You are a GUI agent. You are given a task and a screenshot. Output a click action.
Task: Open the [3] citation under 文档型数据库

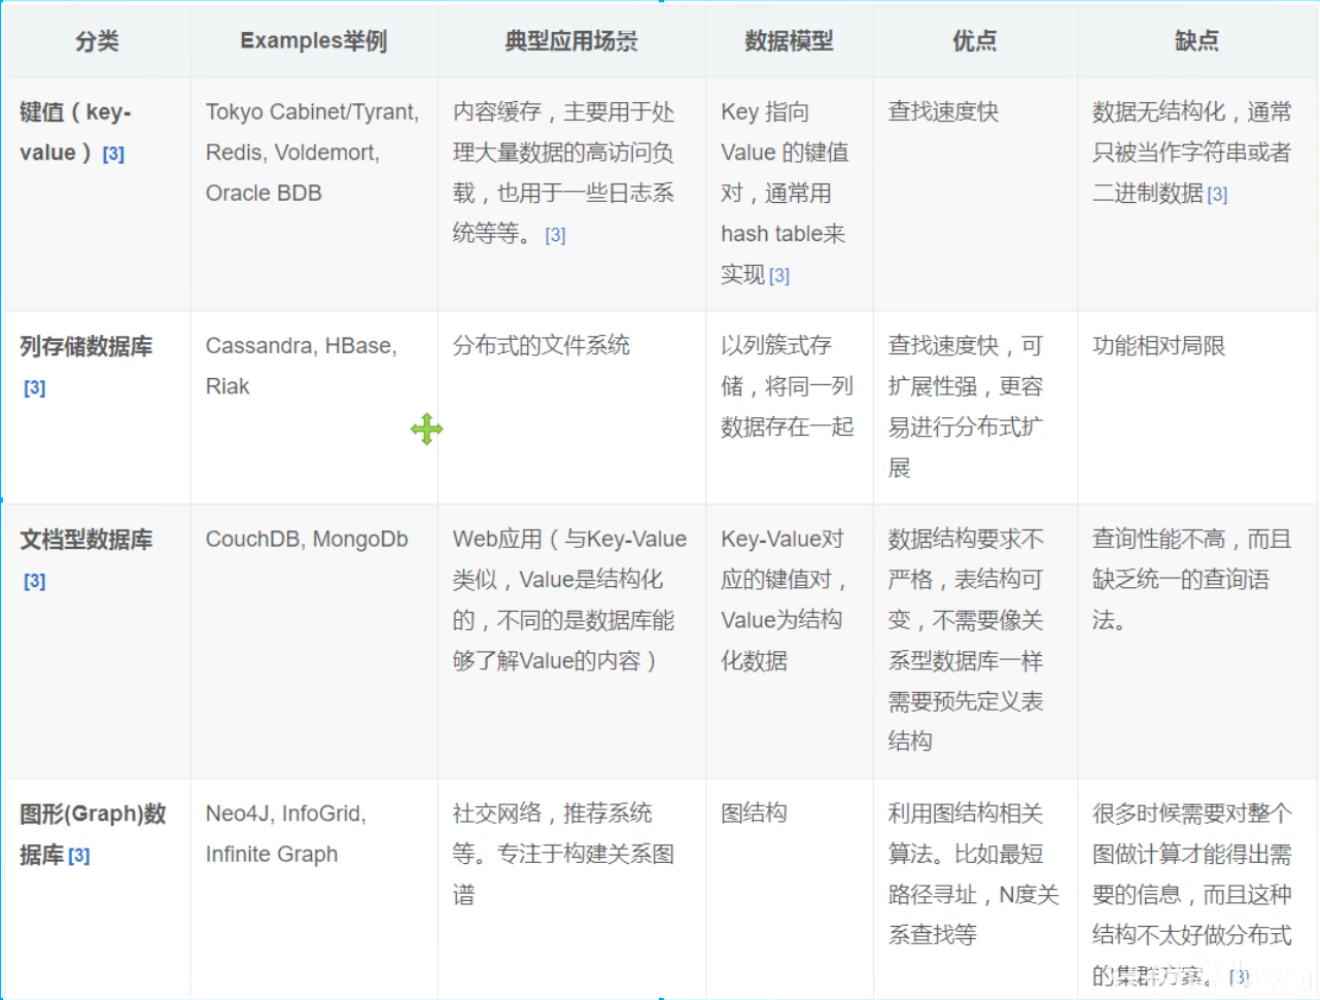pyautogui.click(x=35, y=581)
